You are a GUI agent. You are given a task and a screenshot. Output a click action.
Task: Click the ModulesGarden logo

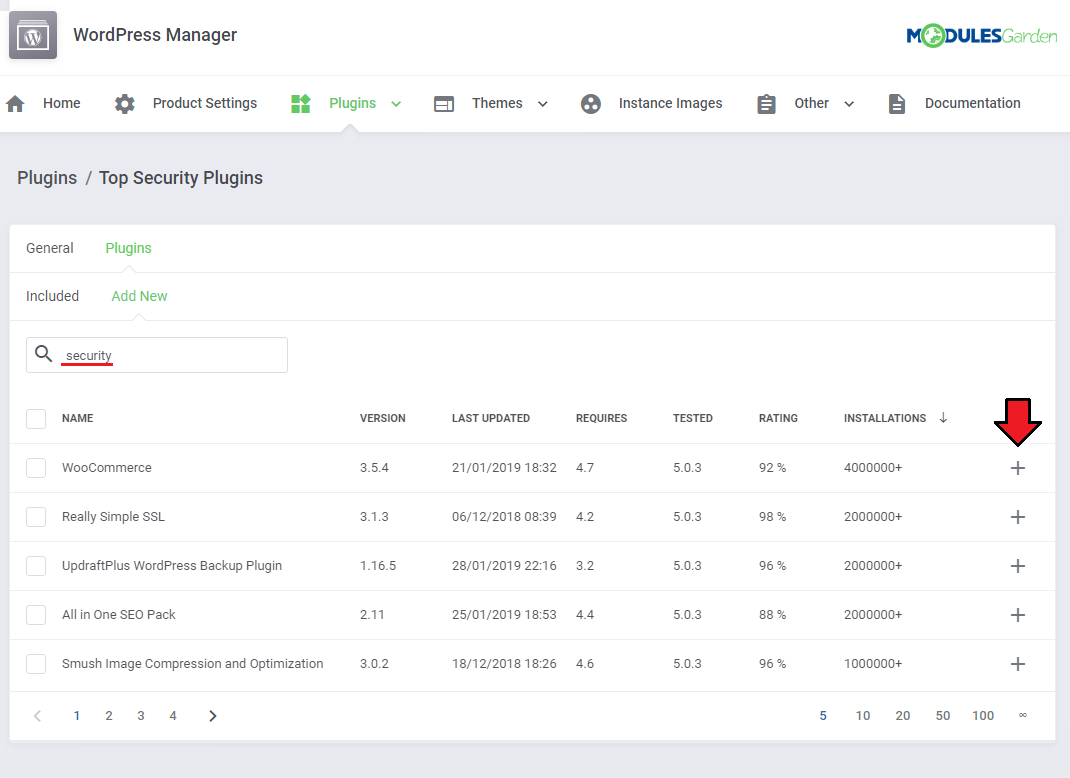click(981, 35)
